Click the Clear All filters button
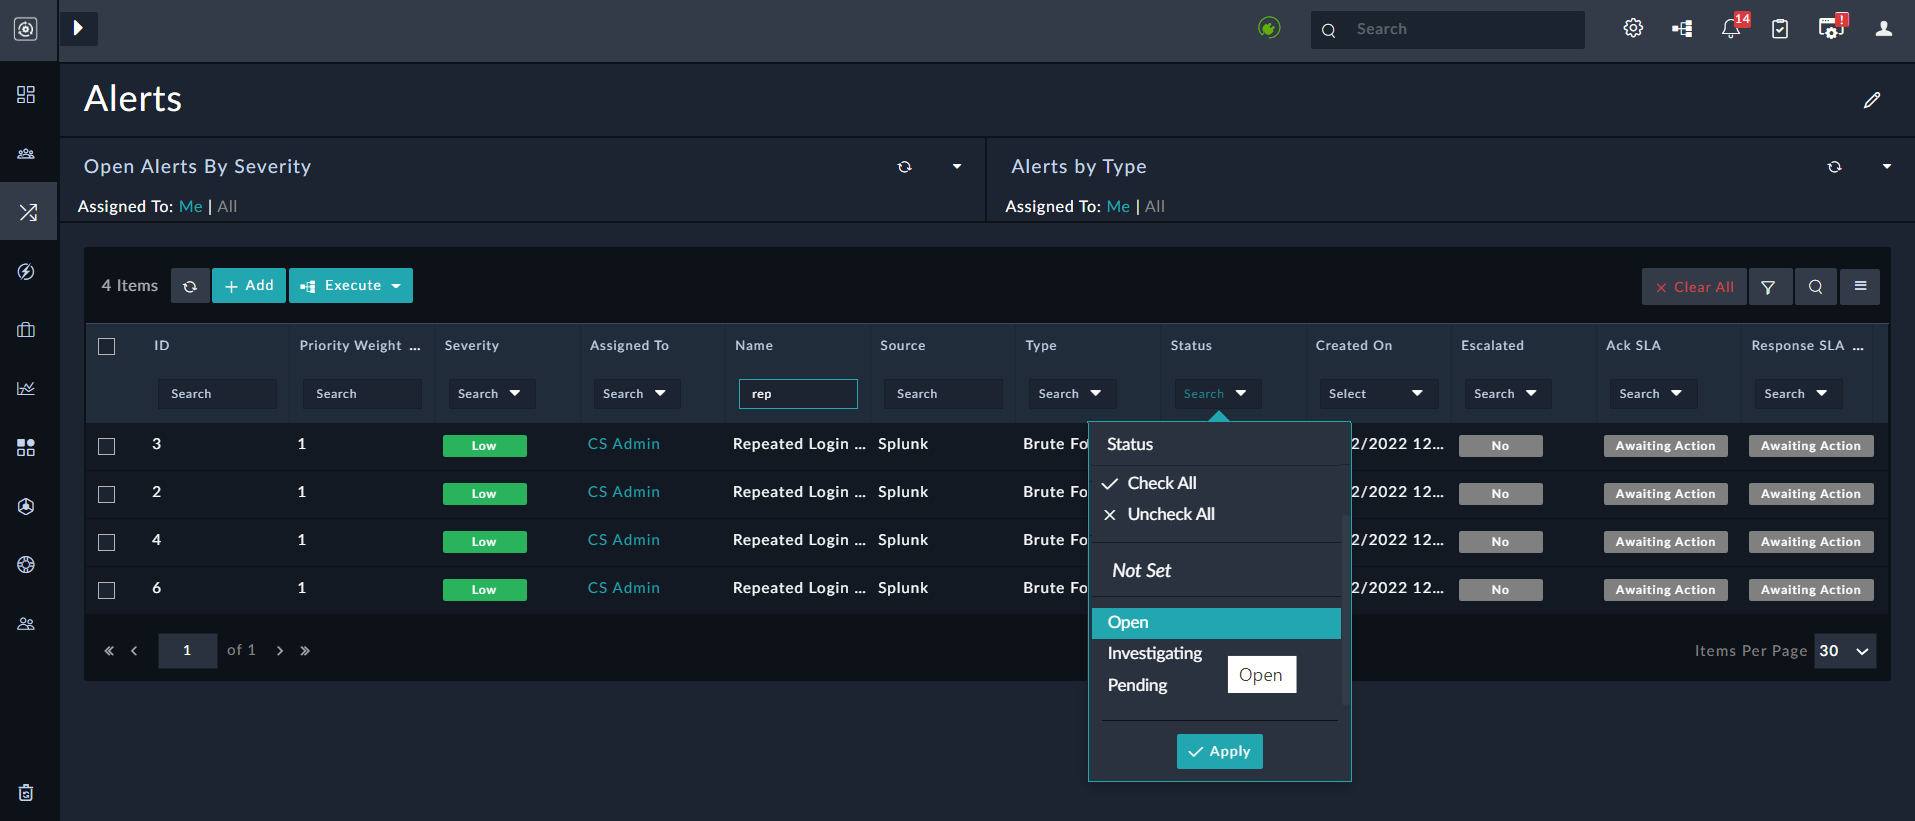This screenshot has height=821, width=1915. (x=1694, y=287)
